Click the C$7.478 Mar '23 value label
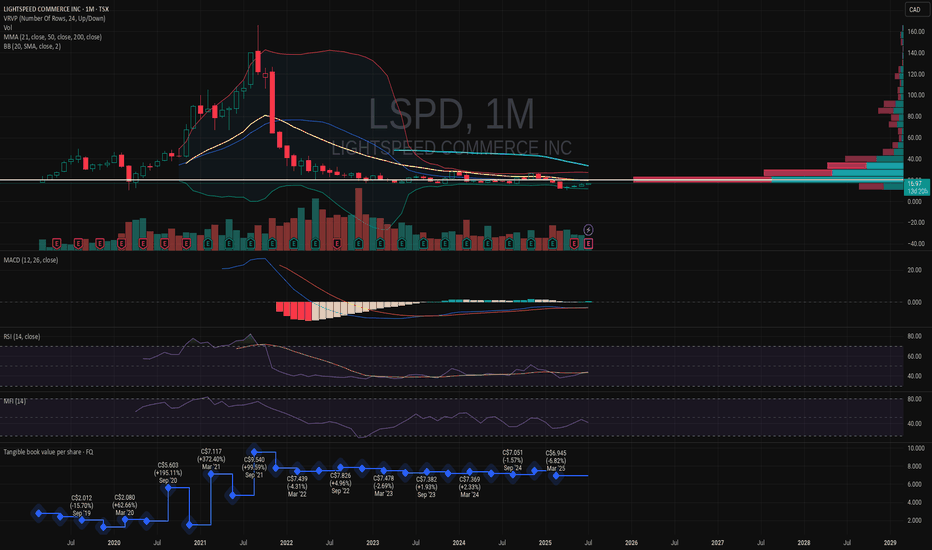The width and height of the screenshot is (932, 550). pos(383,486)
